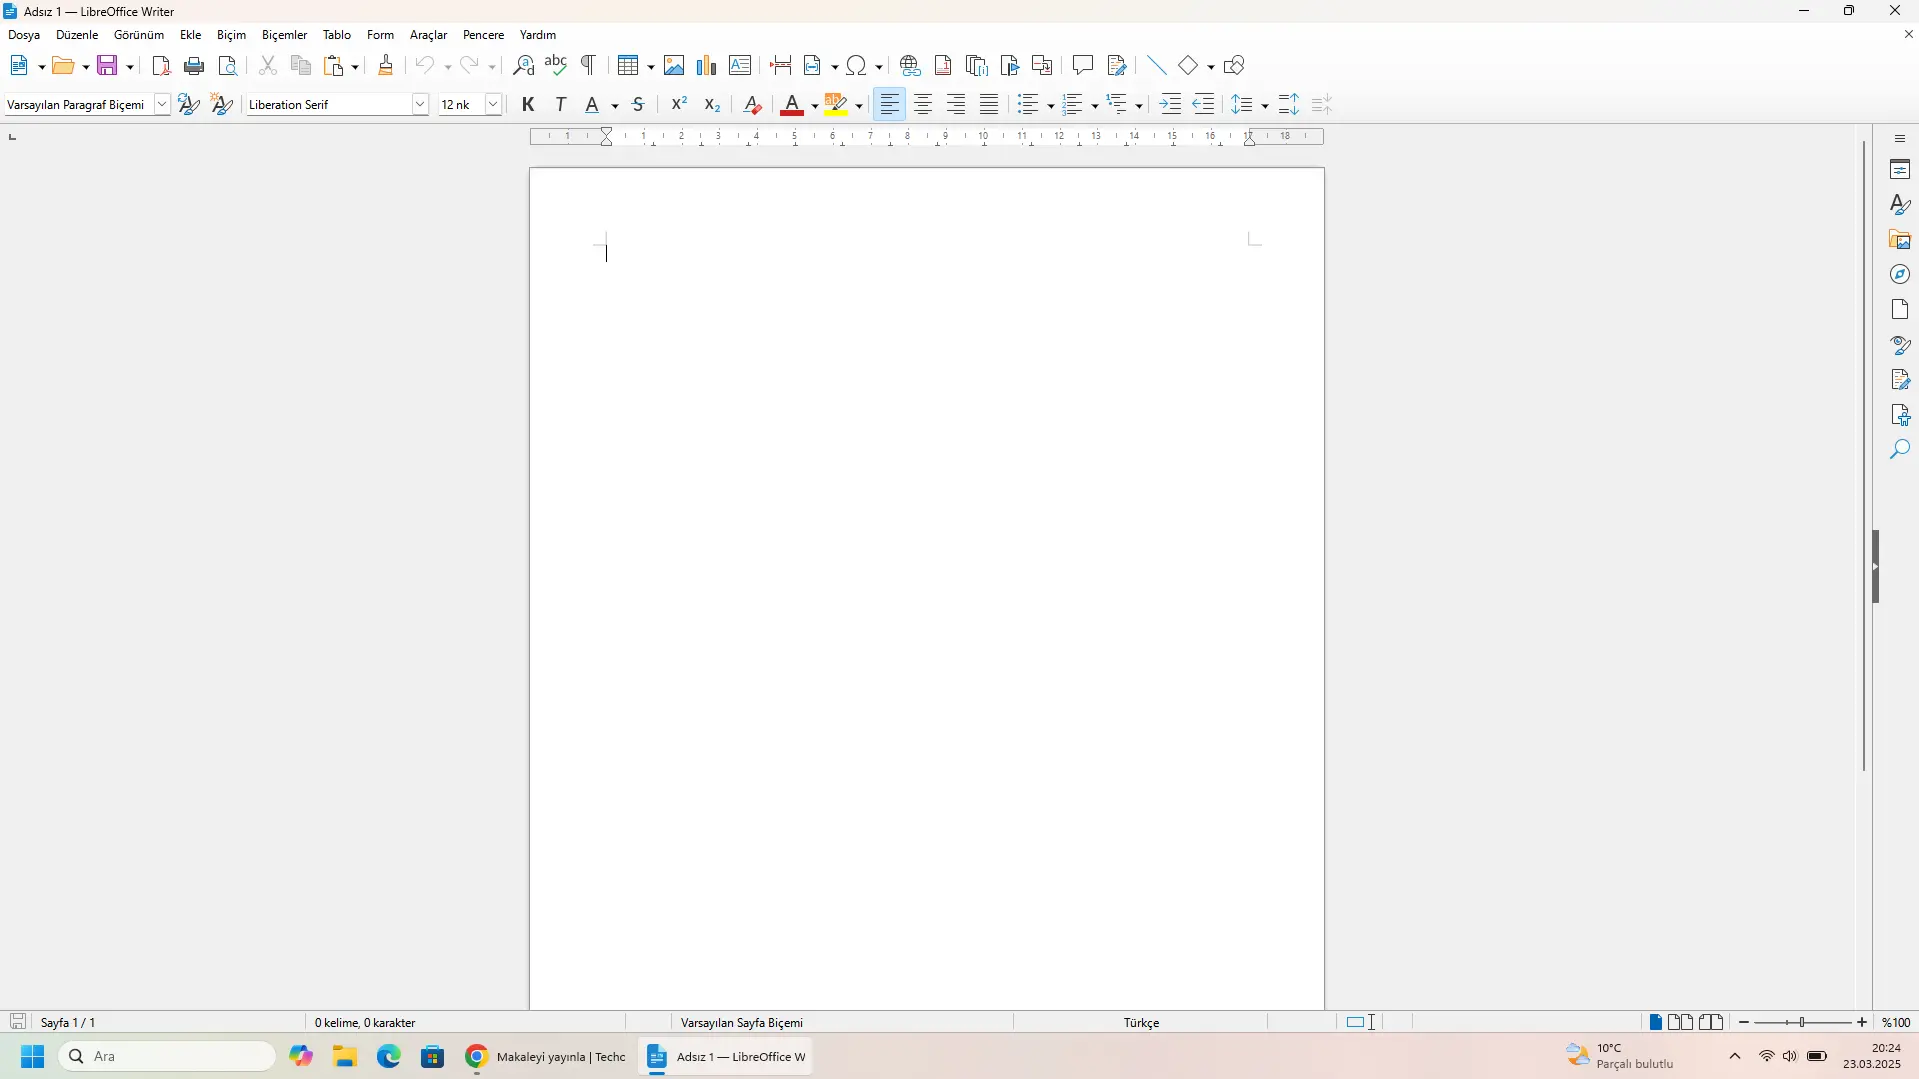1919x1079 pixels.
Task: Insert hyperlink icon
Action: point(910,66)
